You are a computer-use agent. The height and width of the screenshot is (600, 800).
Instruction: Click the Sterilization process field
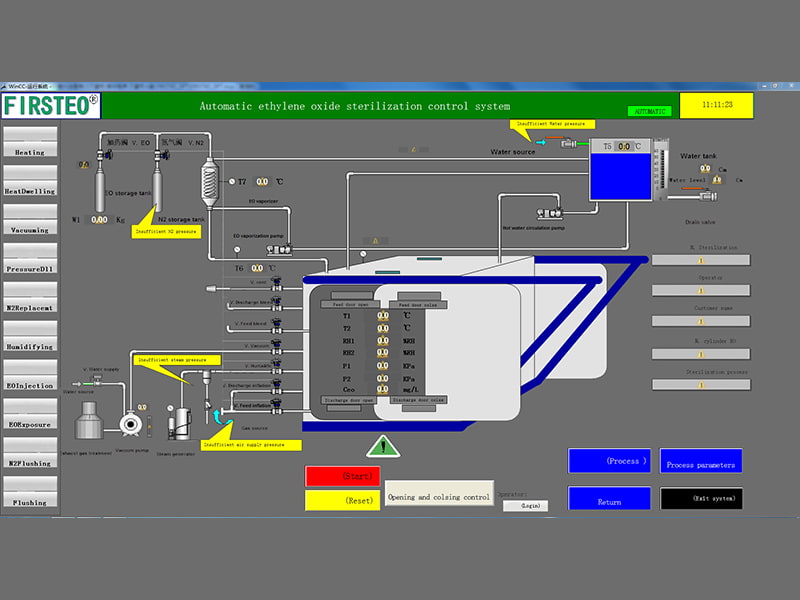pyautogui.click(x=701, y=385)
